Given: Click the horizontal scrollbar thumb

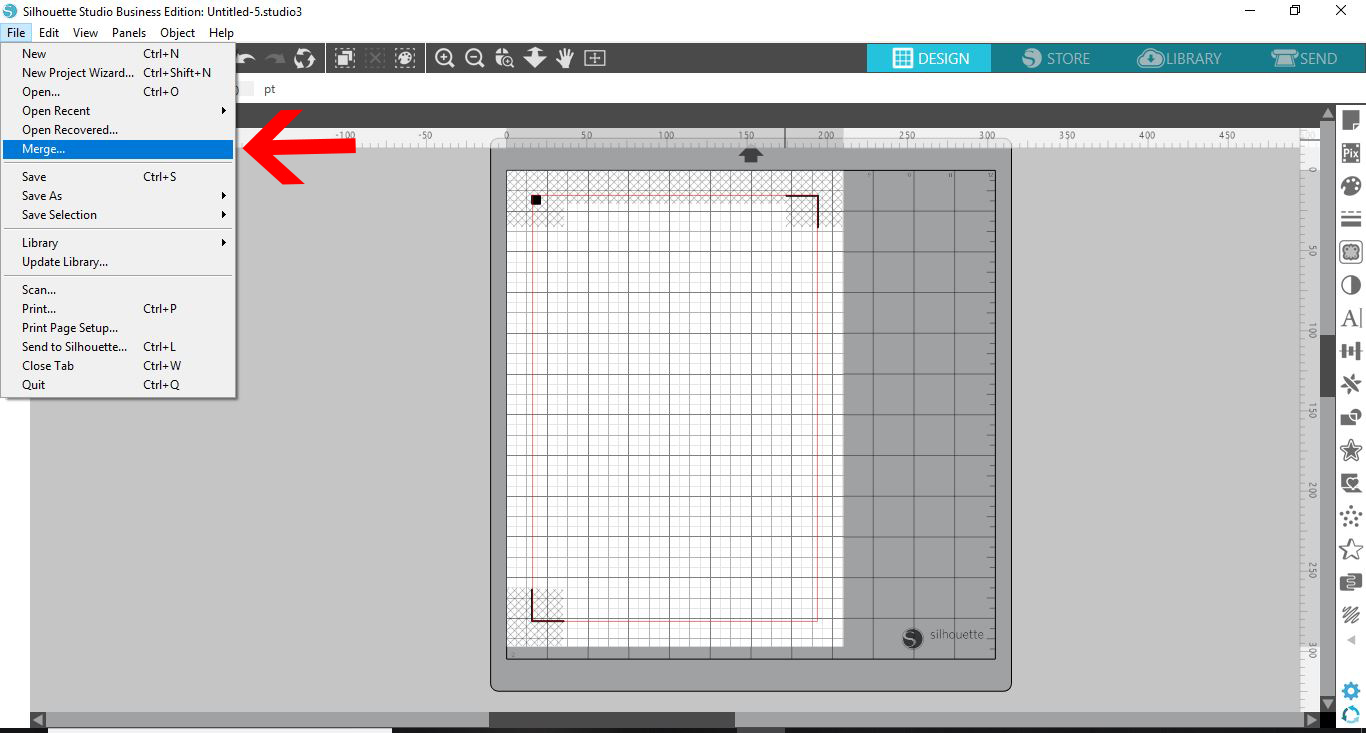Looking at the screenshot, I should point(611,720).
